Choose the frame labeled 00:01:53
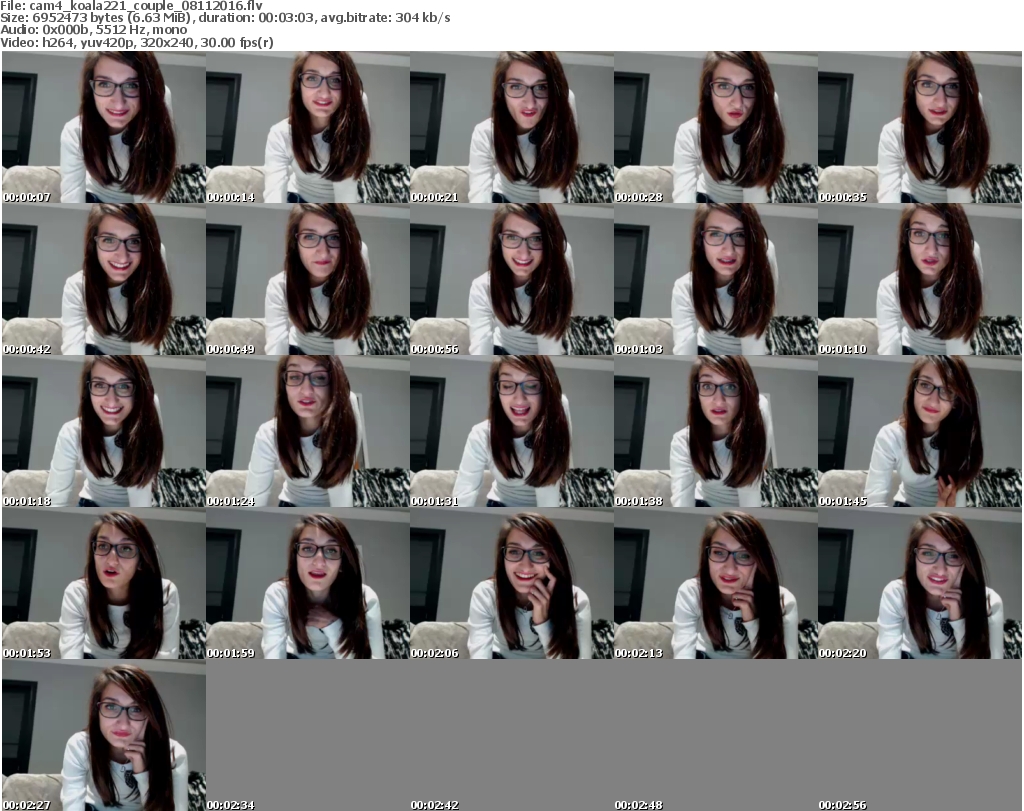The width and height of the screenshot is (1024, 811). 104,583
